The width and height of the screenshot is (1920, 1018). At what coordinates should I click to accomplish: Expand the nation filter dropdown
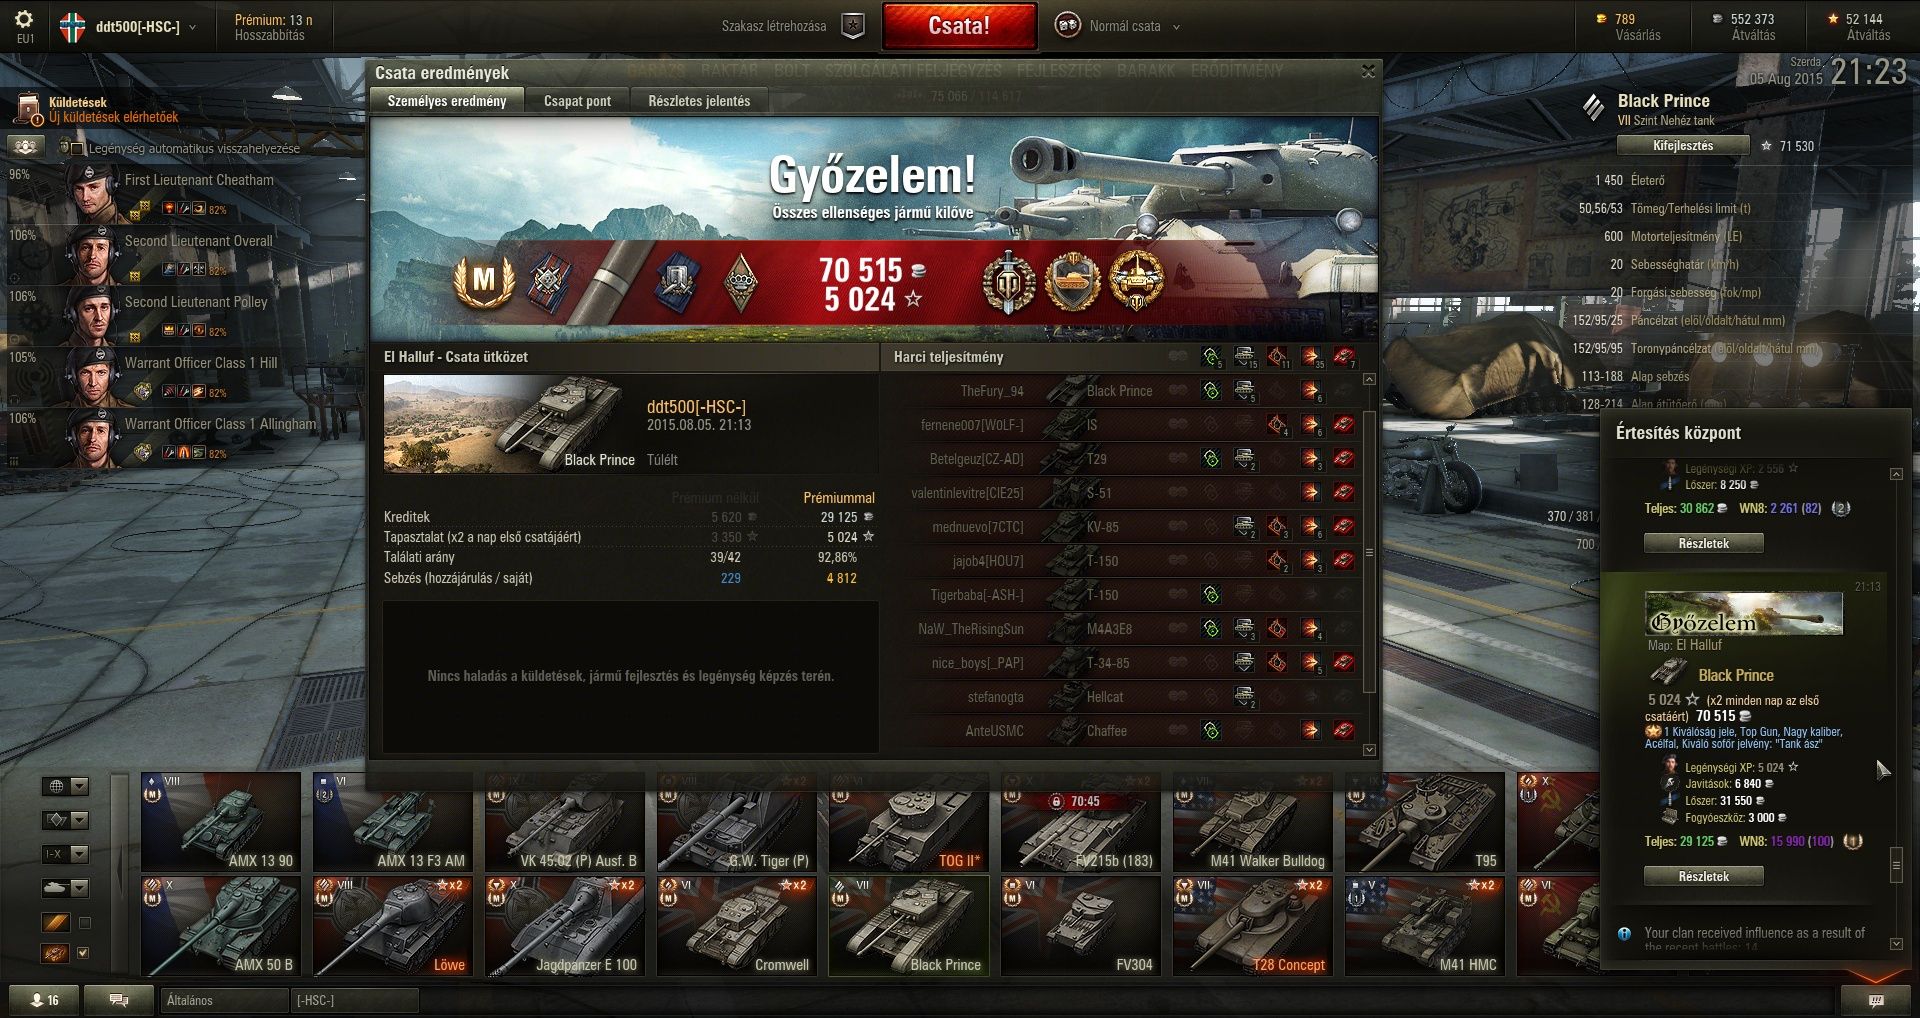click(x=65, y=786)
